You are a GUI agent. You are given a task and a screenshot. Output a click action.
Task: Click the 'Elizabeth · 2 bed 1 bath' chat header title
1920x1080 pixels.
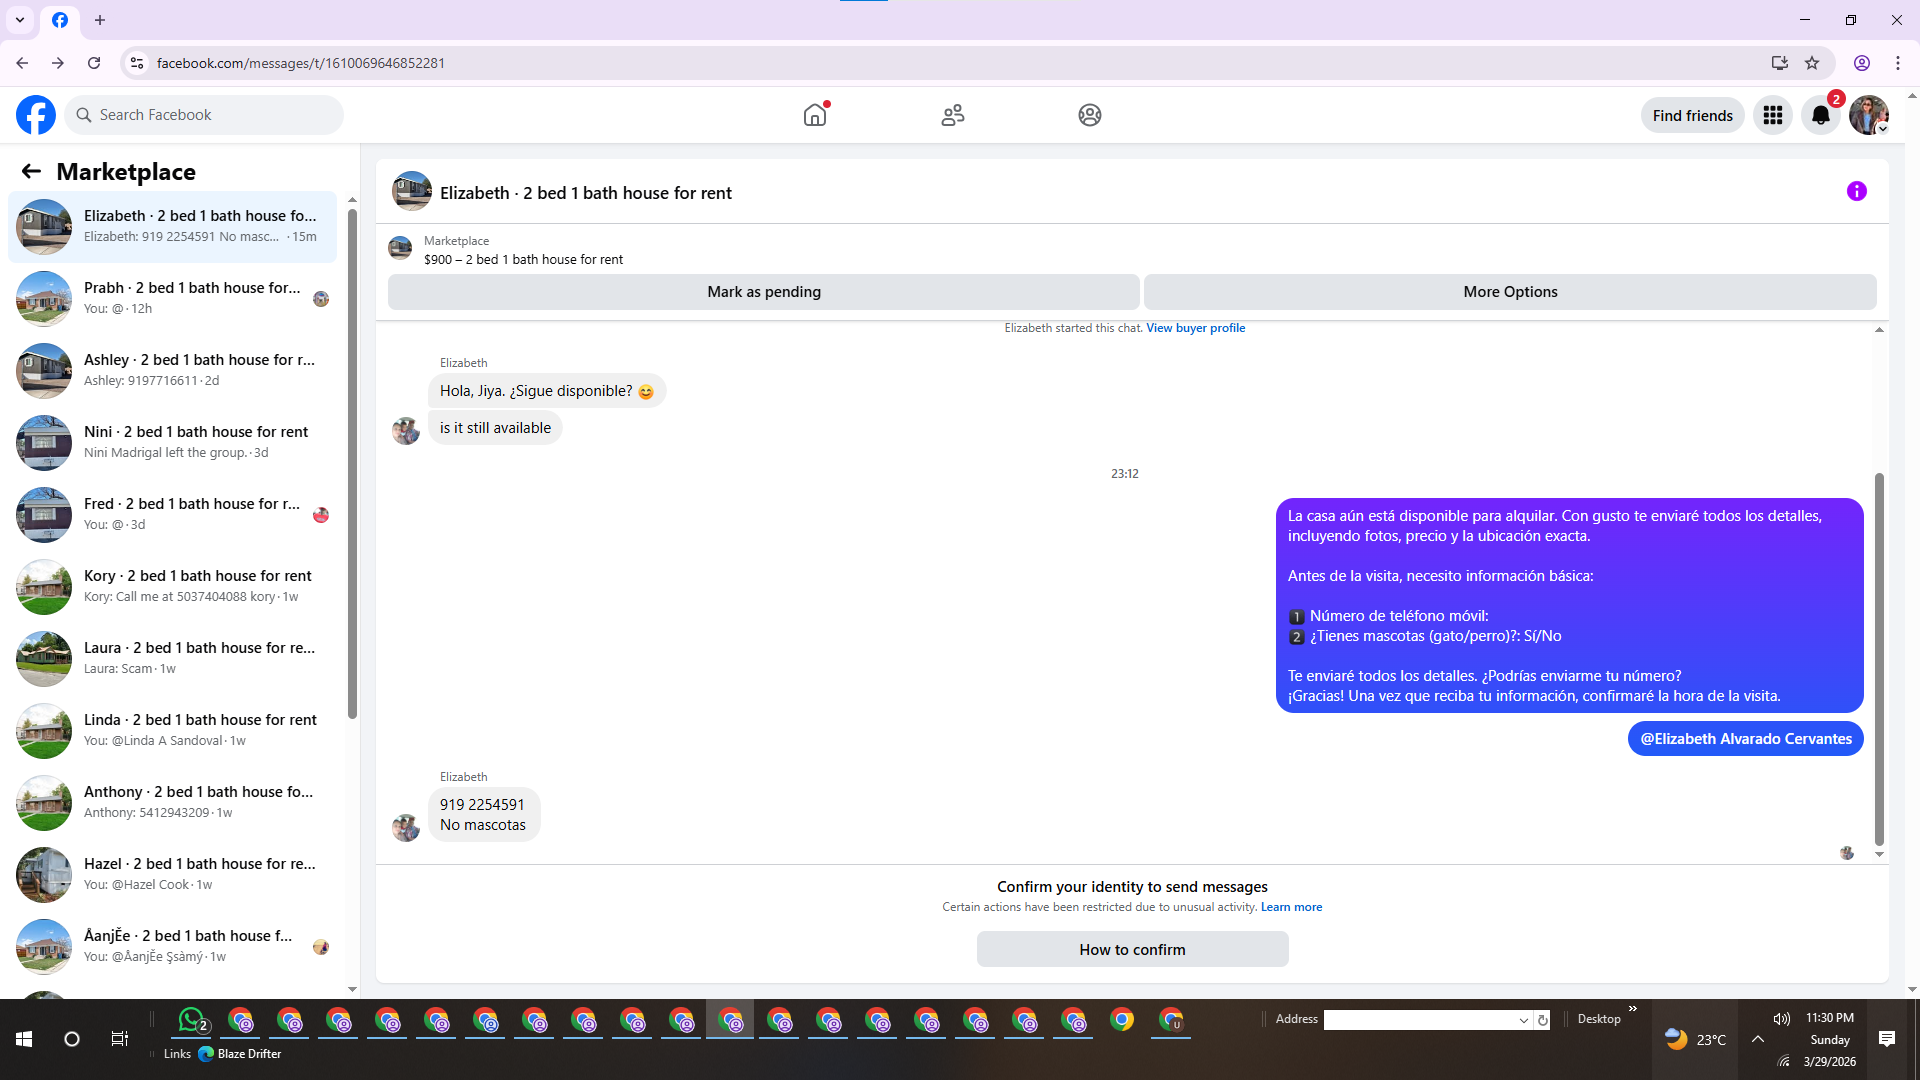586,193
